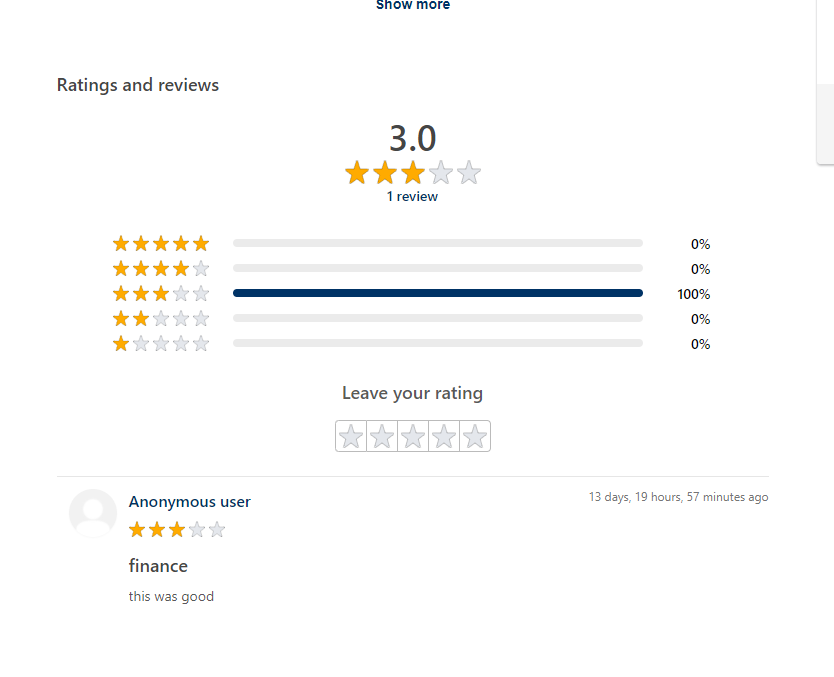Select the 2-star rating row stars

pos(161,319)
